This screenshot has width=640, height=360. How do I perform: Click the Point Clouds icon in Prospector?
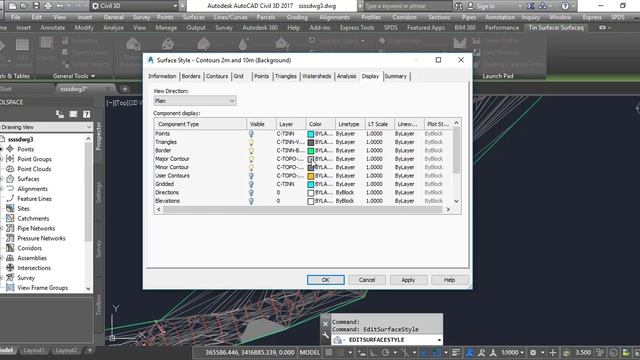[x=10, y=169]
